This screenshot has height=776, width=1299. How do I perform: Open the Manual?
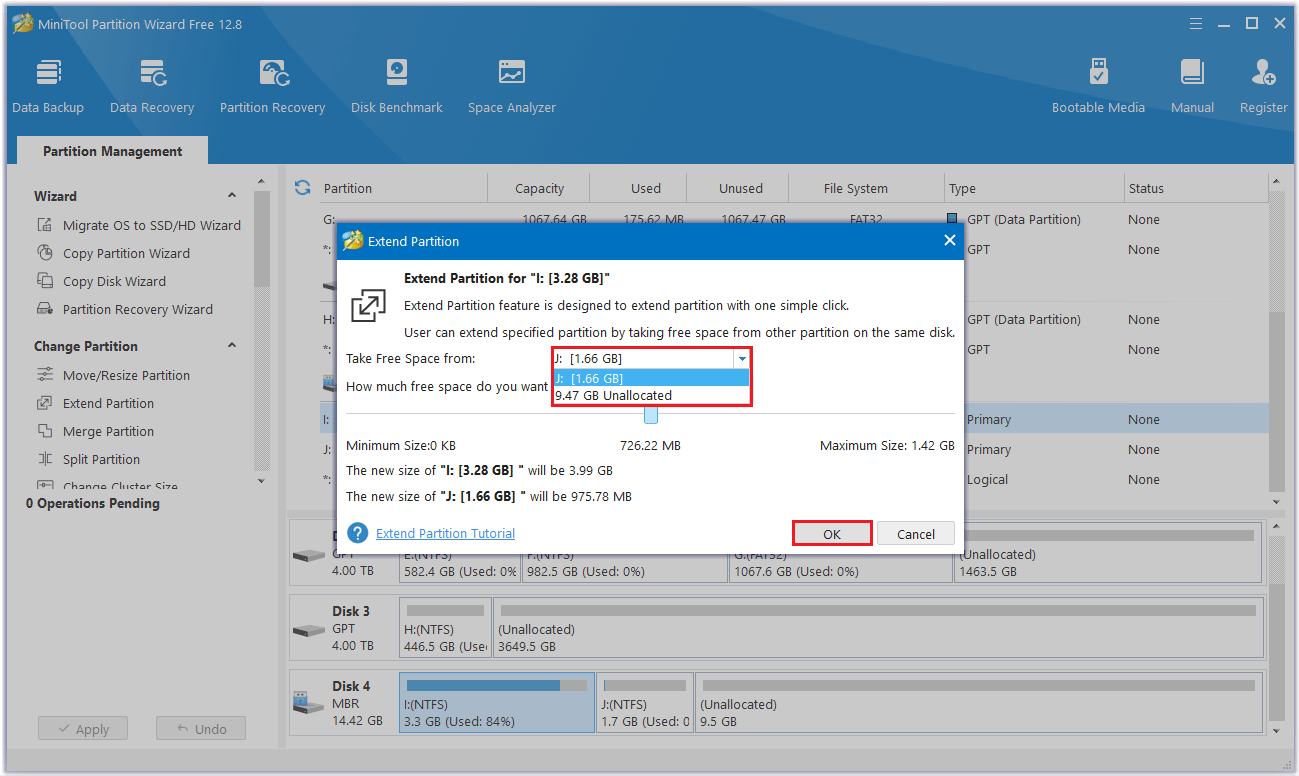tap(1192, 86)
